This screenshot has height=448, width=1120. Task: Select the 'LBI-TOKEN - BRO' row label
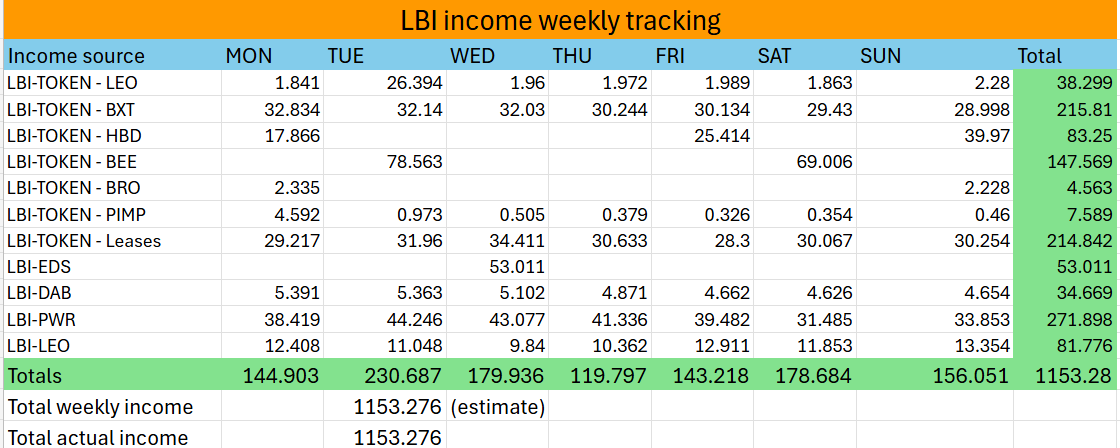click(x=112, y=189)
